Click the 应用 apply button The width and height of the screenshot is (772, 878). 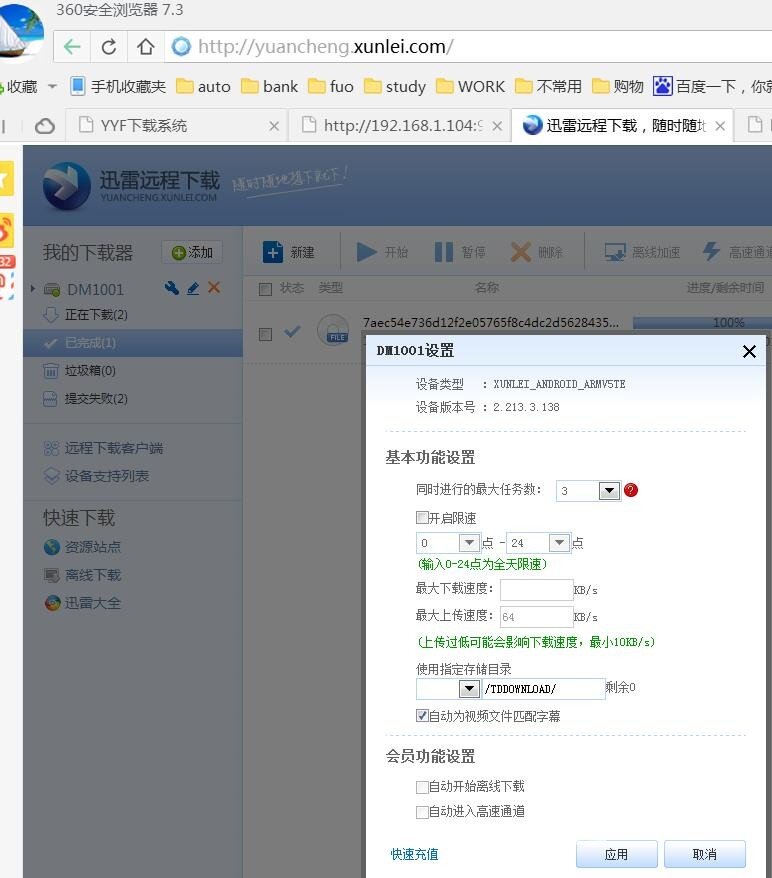[x=616, y=854]
